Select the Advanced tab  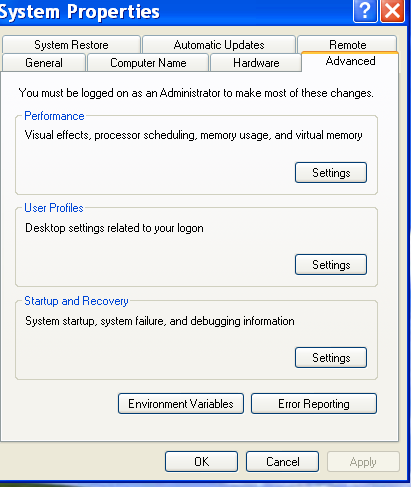(350, 61)
